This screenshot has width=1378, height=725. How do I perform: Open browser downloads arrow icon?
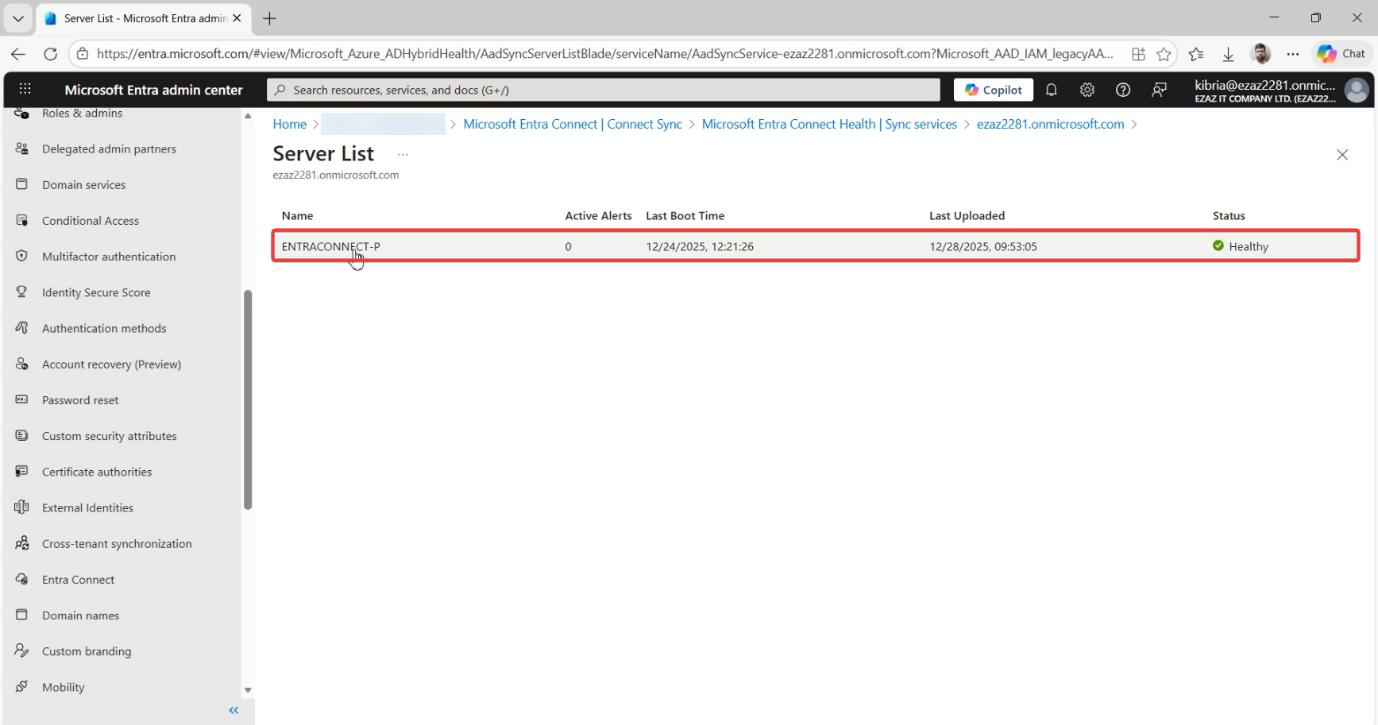[1227, 54]
